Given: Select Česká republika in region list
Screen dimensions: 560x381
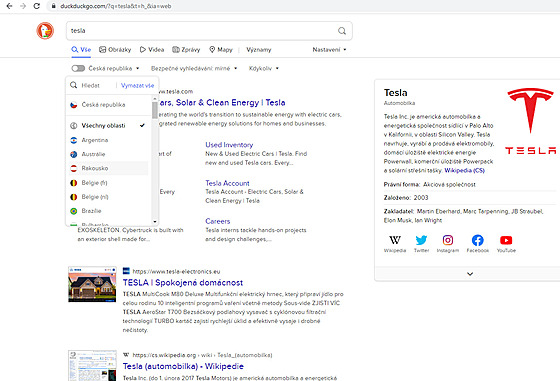Looking at the screenshot, I should pyautogui.click(x=109, y=105).
